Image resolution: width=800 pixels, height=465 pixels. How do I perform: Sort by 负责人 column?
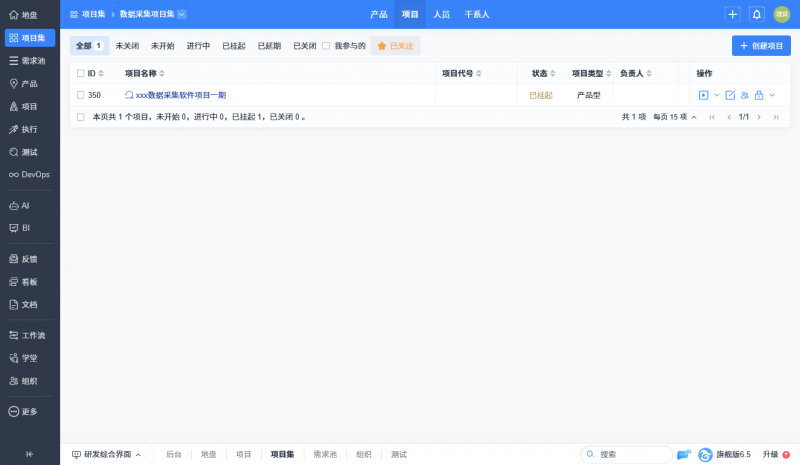click(x=636, y=74)
